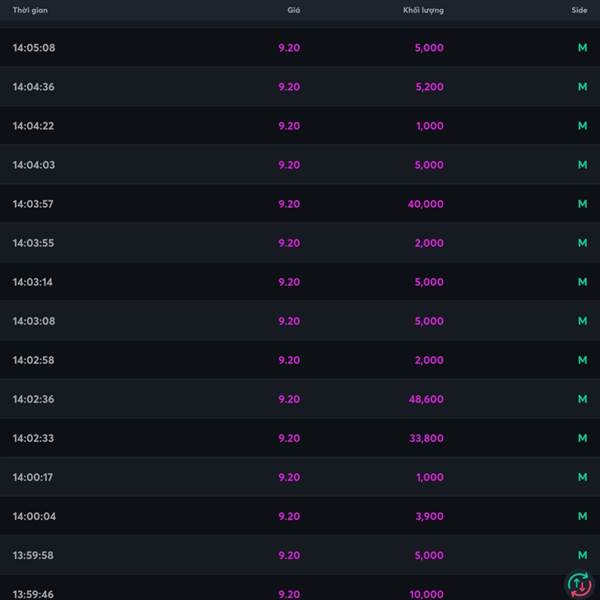Click the Thời gian column header

[x=30, y=10]
